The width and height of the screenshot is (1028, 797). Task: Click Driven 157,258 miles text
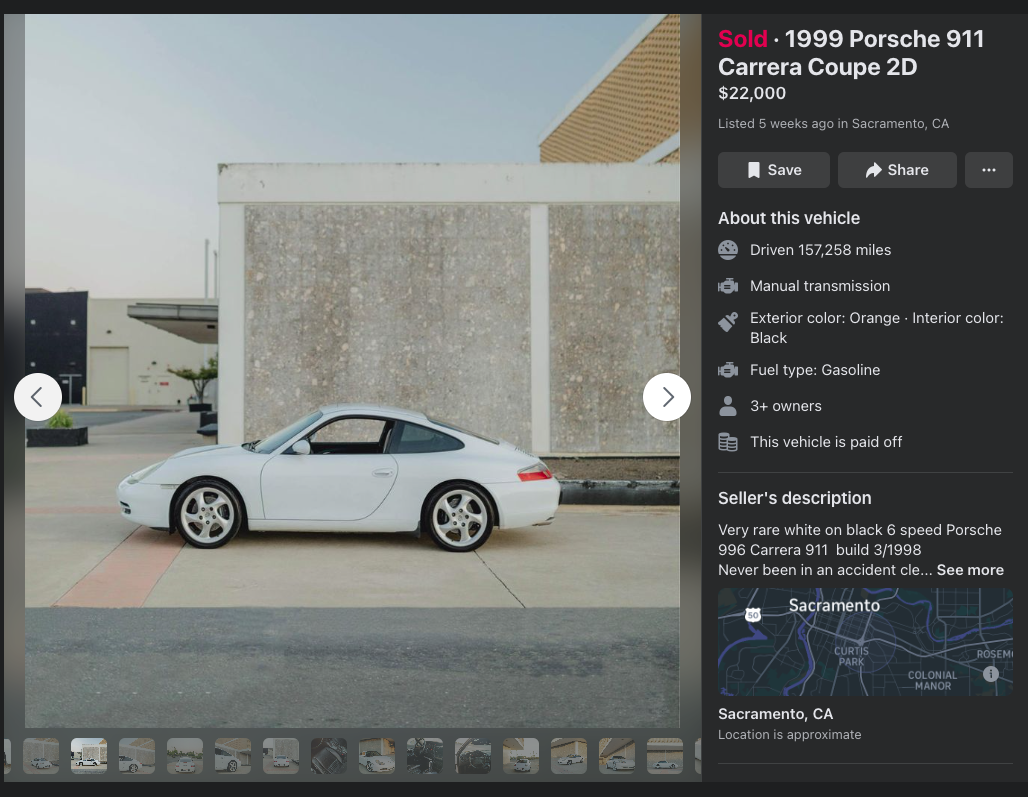coord(820,250)
